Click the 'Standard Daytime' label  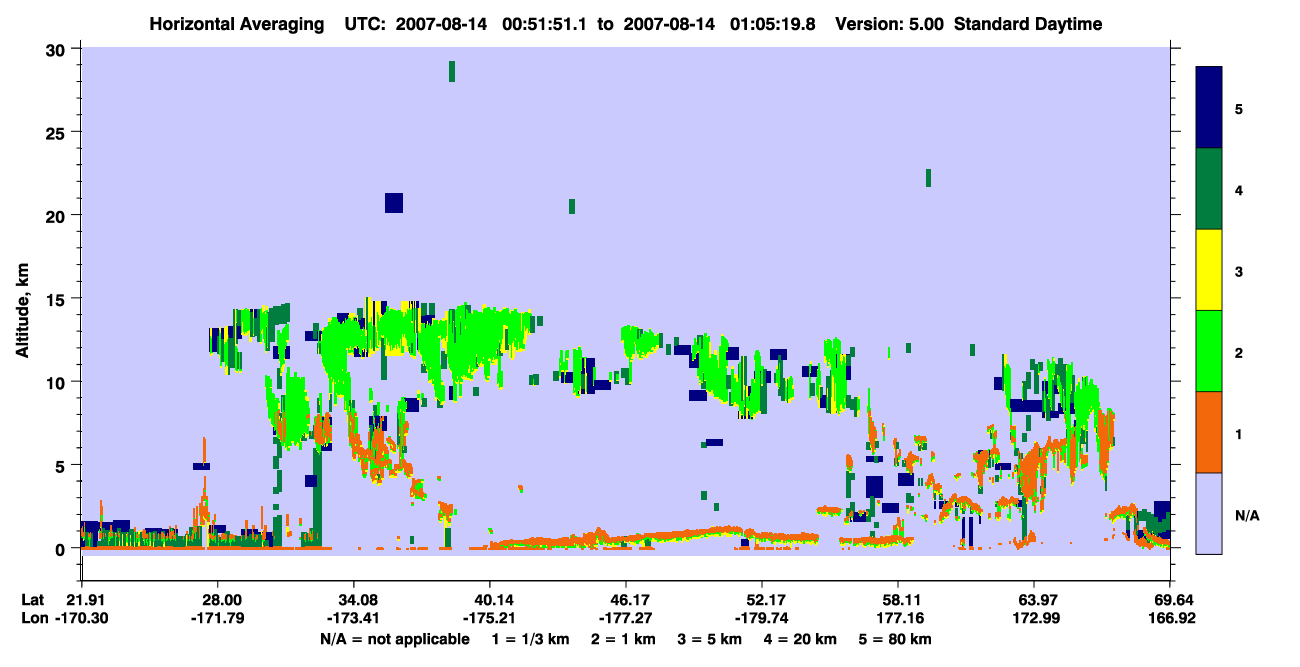(1028, 24)
